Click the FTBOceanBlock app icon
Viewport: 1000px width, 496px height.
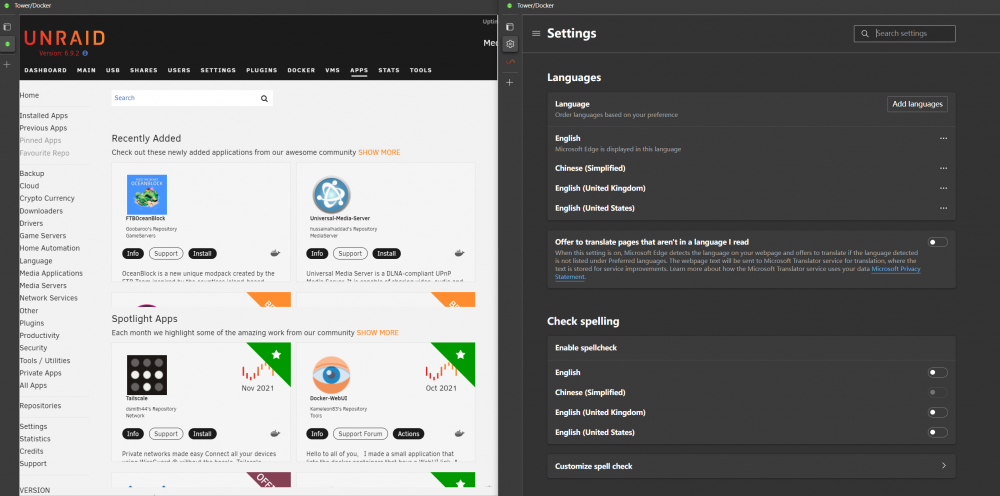click(147, 194)
